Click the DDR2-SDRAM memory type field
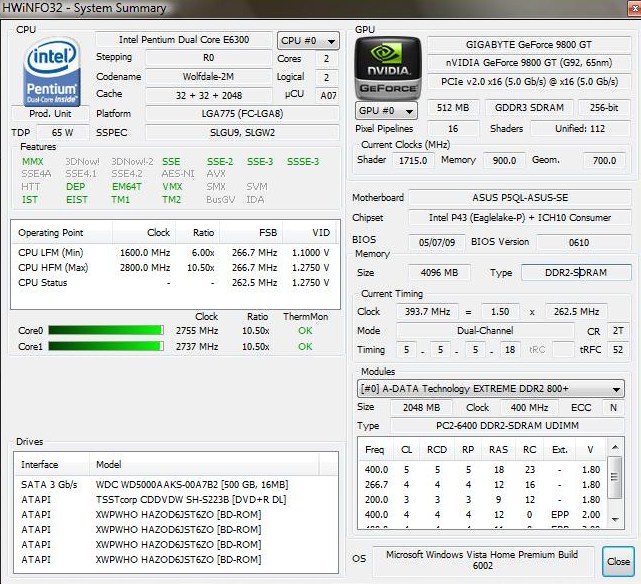 [x=576, y=273]
